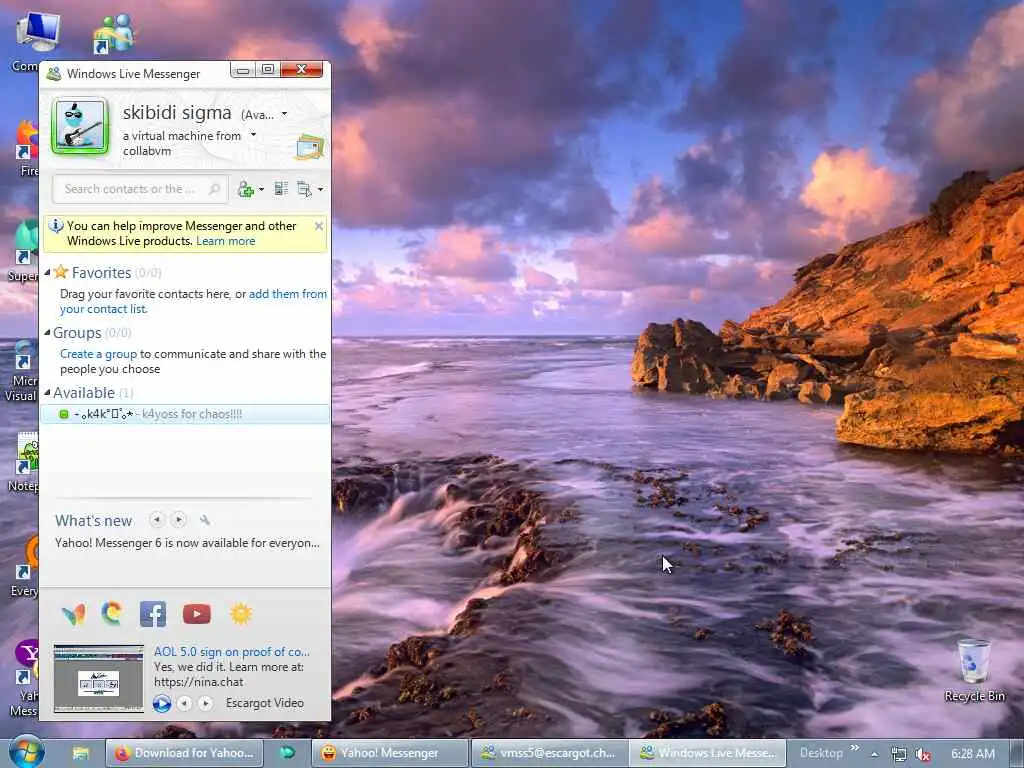
Task: Click the change contact list layout icon
Action: (x=281, y=189)
